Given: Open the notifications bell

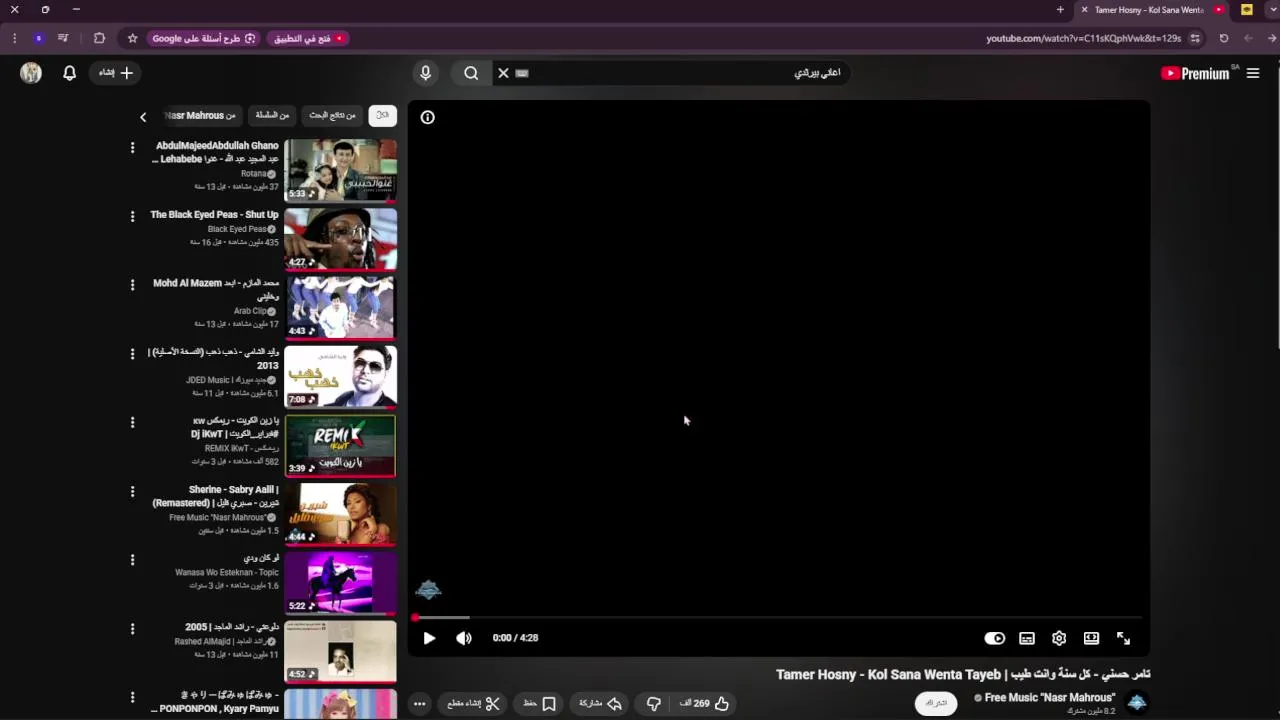Looking at the screenshot, I should [x=69, y=73].
